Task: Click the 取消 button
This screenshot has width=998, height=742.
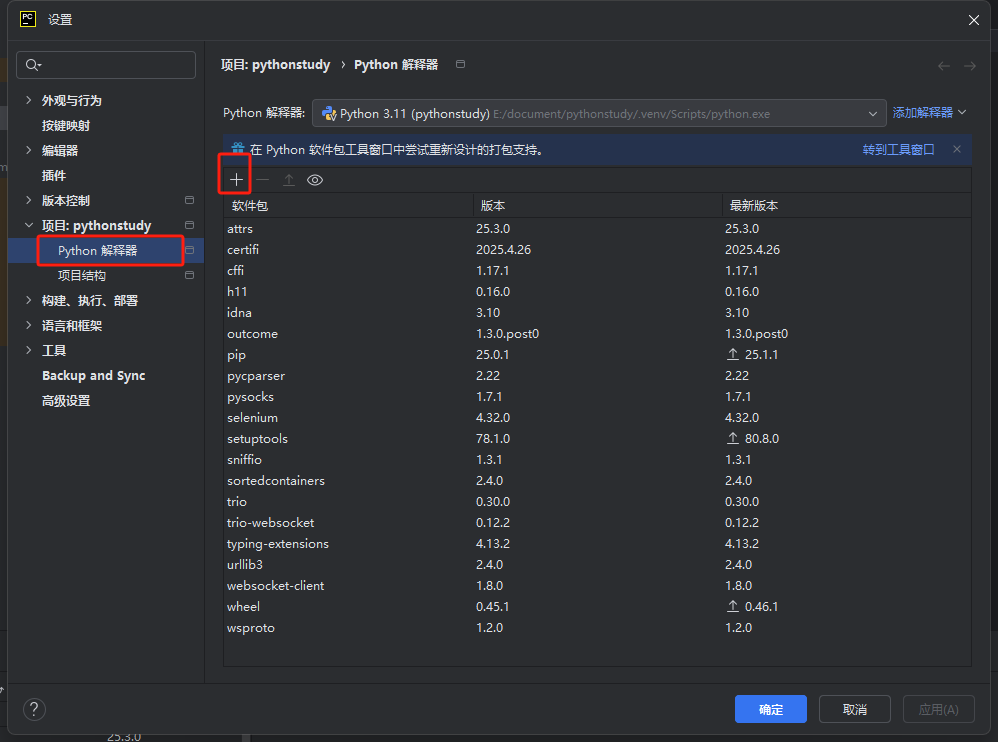Action: coord(854,709)
